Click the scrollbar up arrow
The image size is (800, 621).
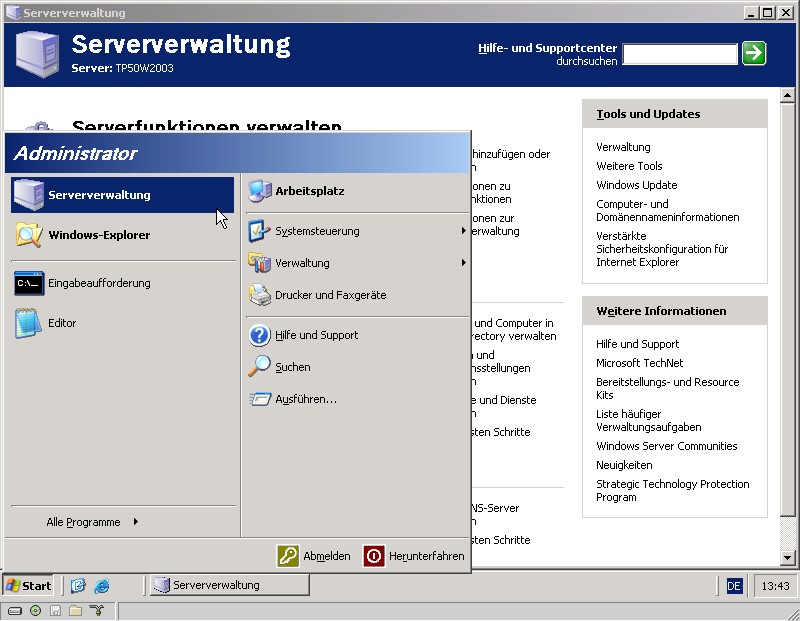tap(787, 95)
